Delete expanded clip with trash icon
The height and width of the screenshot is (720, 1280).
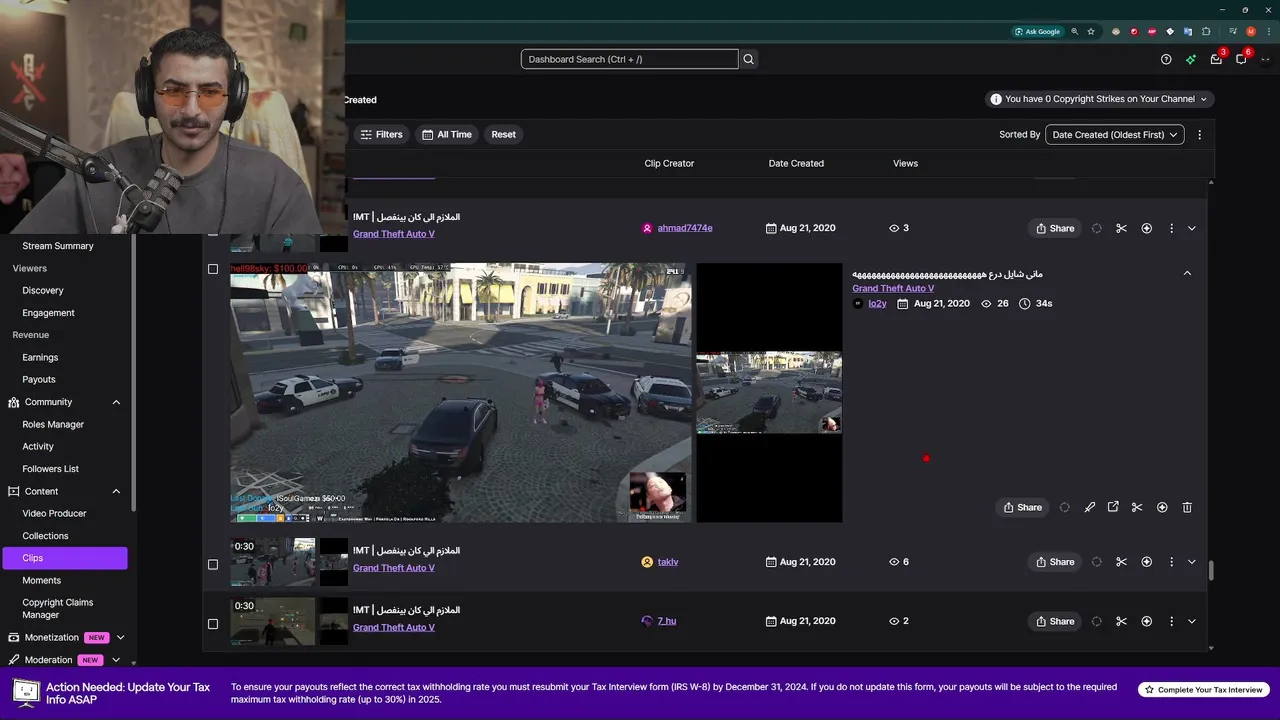pos(1187,507)
